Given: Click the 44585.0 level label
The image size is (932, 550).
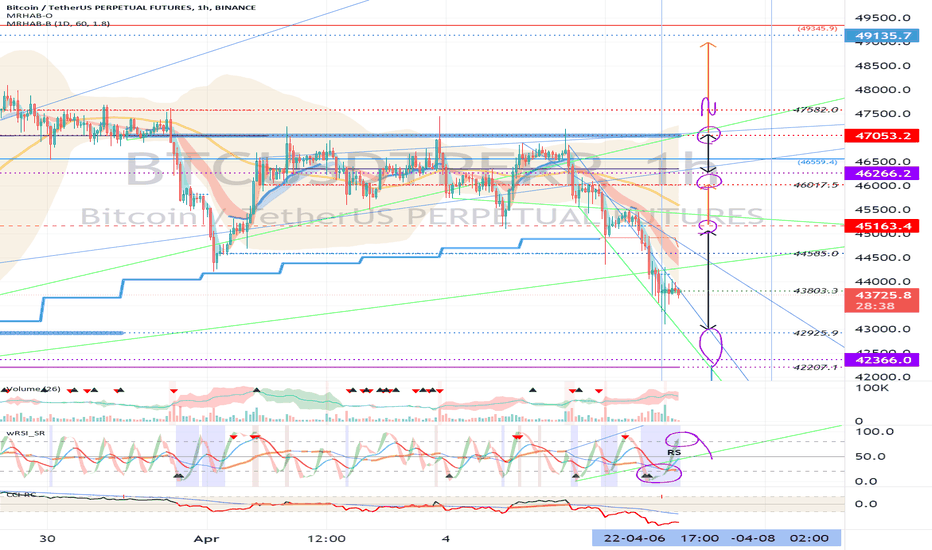Looking at the screenshot, I should [816, 253].
